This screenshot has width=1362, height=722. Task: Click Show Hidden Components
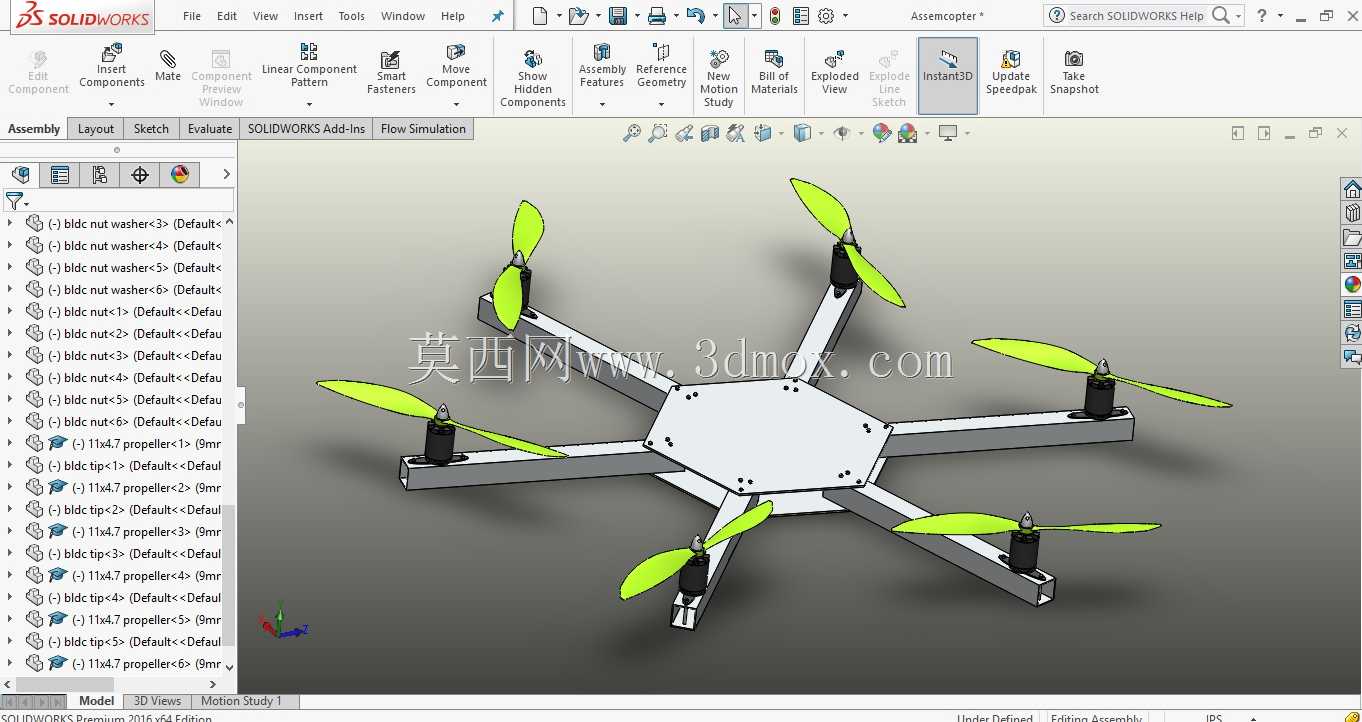click(533, 78)
